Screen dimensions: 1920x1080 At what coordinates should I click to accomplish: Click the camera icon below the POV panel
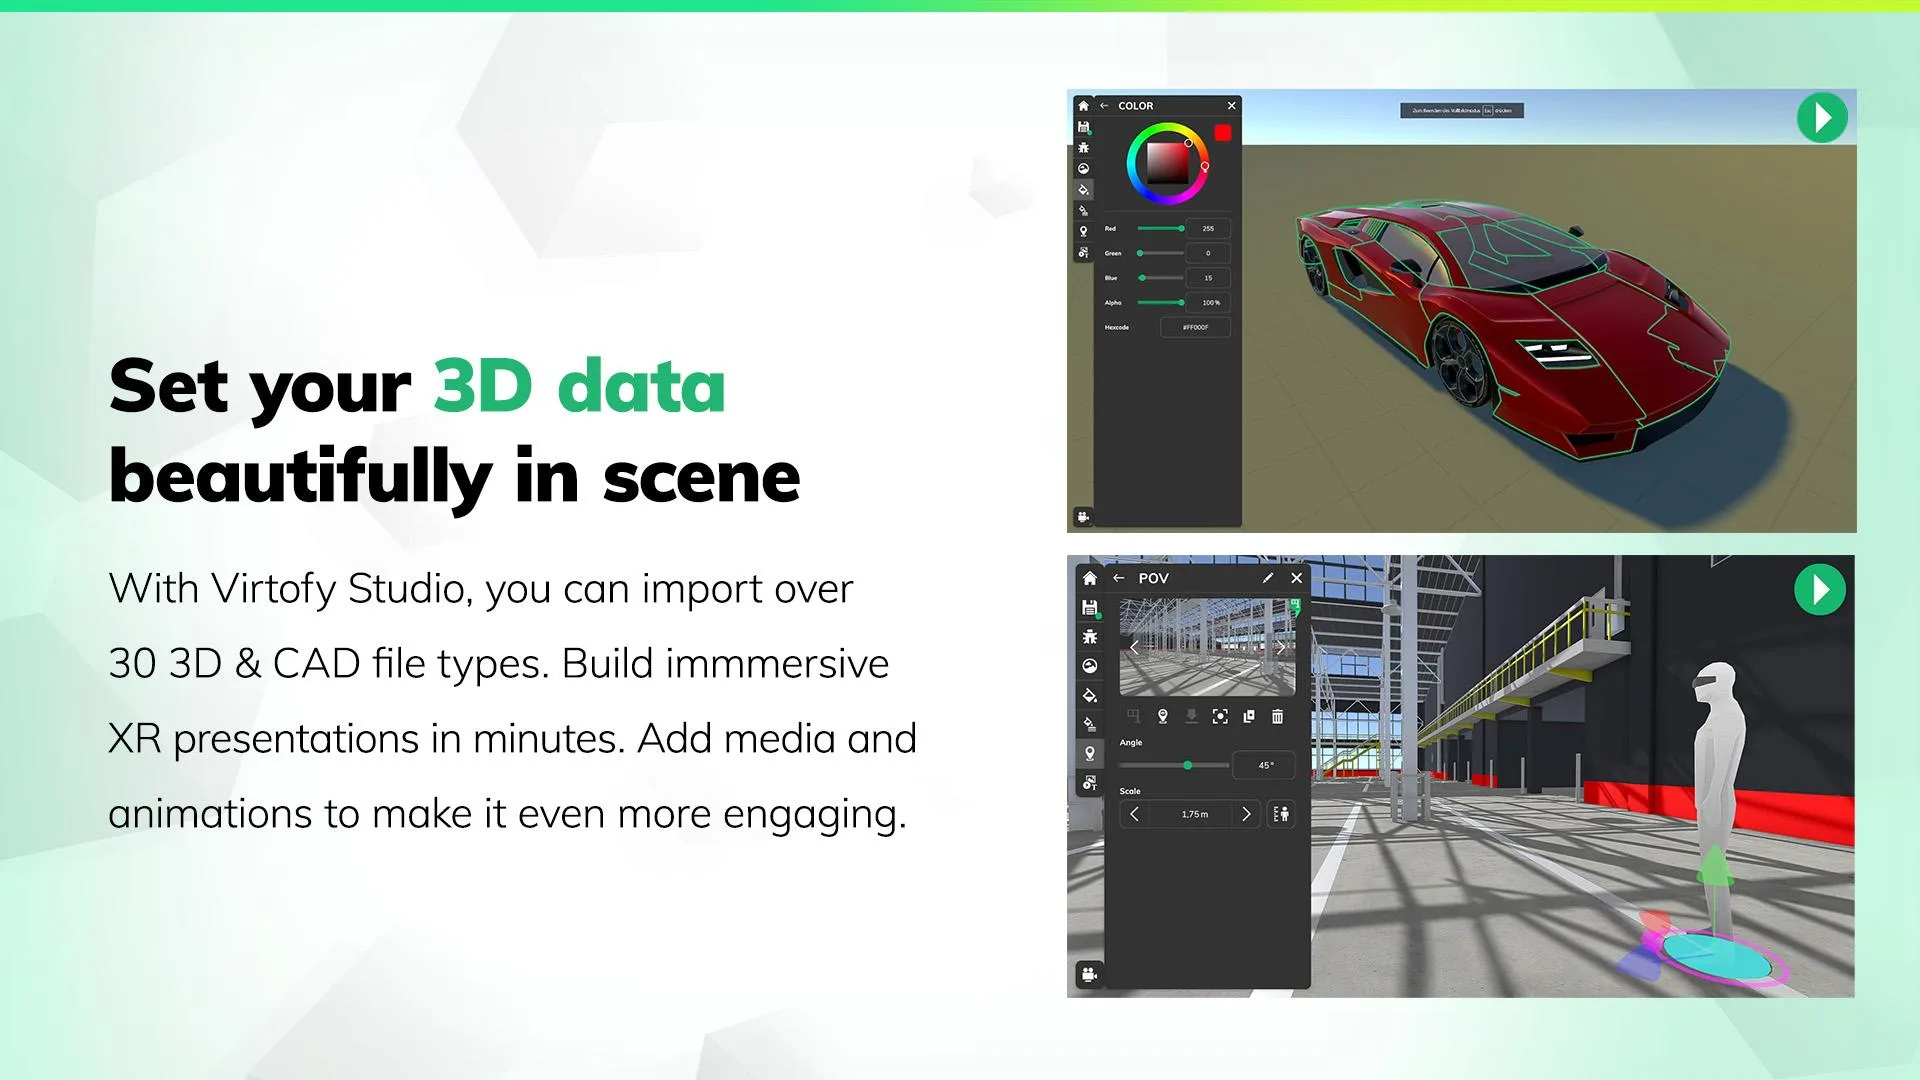pos(1090,974)
